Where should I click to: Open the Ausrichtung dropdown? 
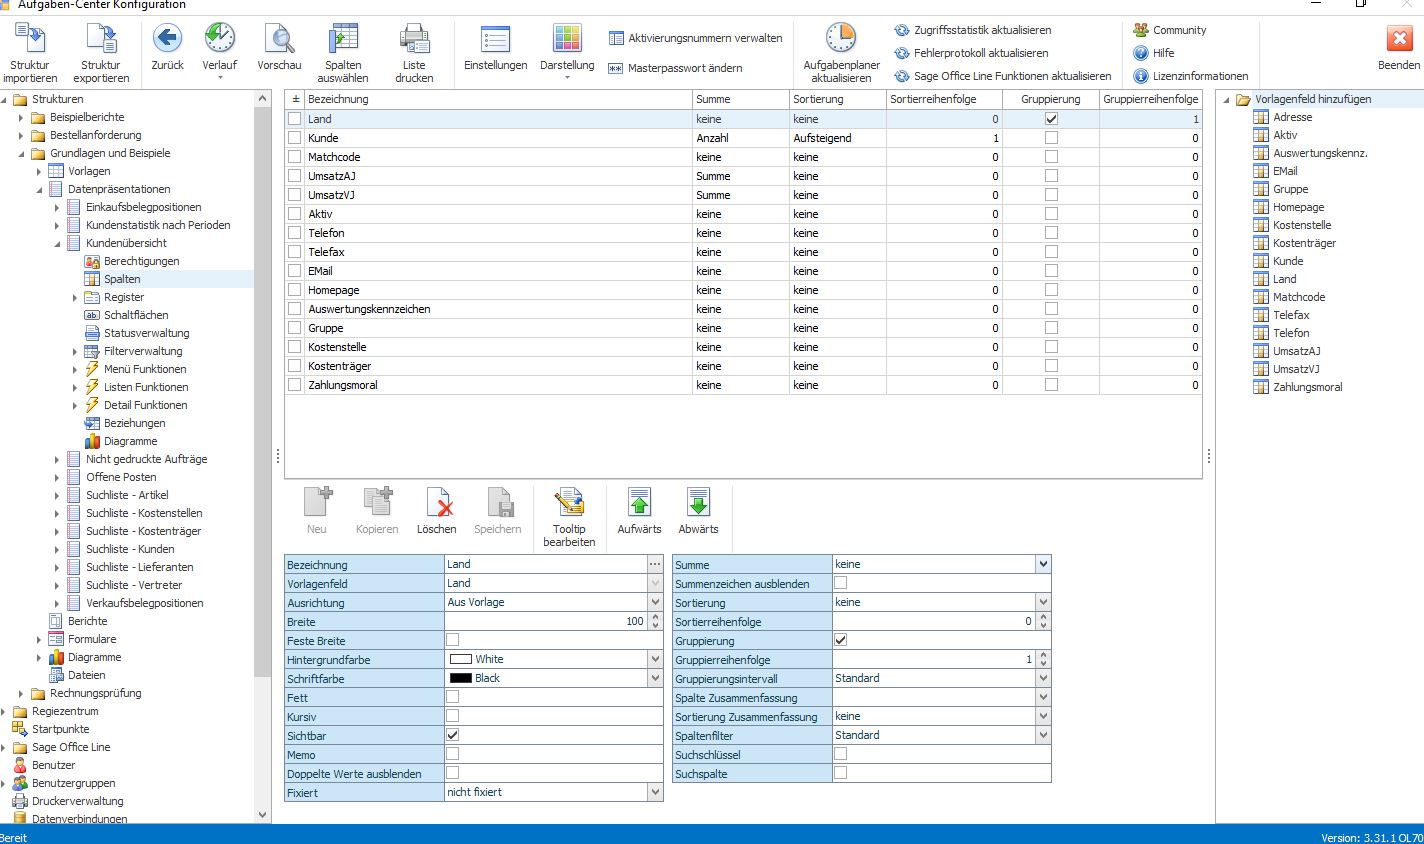pyautogui.click(x=655, y=602)
